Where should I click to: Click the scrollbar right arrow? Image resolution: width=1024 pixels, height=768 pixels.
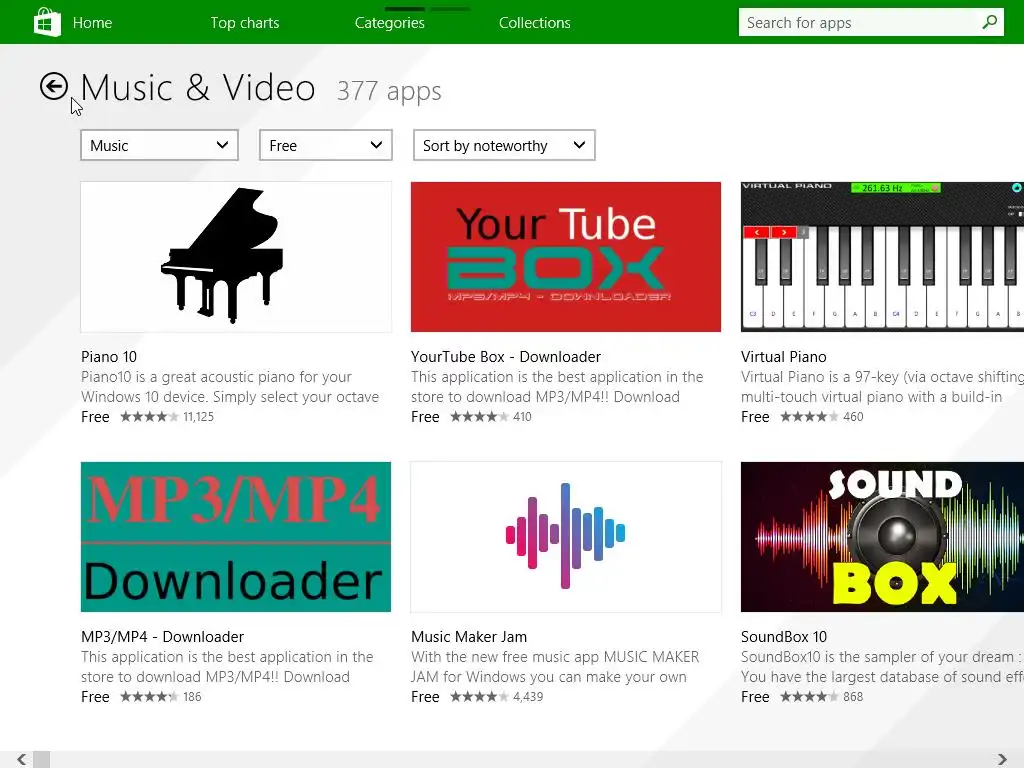1002,760
